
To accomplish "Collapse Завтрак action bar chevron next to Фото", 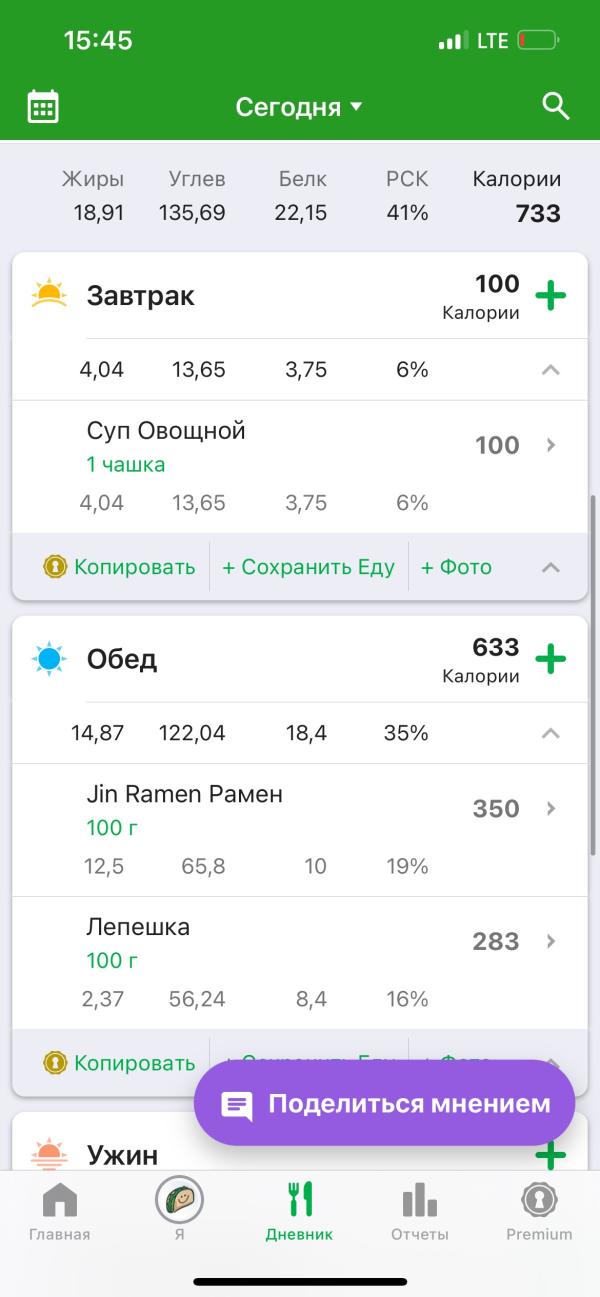I will click(x=550, y=567).
